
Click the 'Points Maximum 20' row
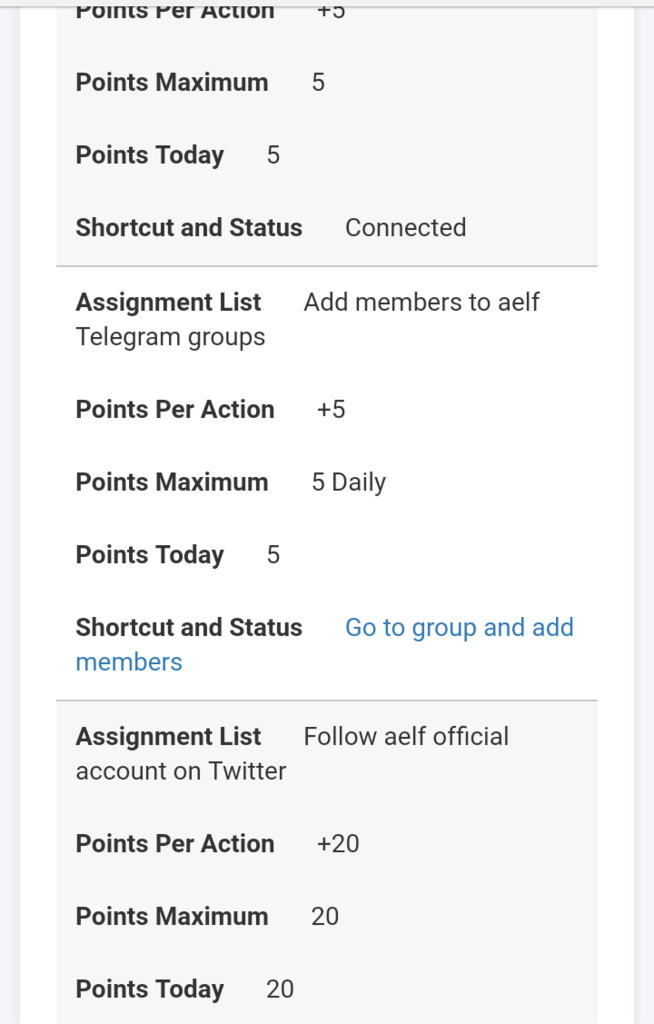coord(324,917)
